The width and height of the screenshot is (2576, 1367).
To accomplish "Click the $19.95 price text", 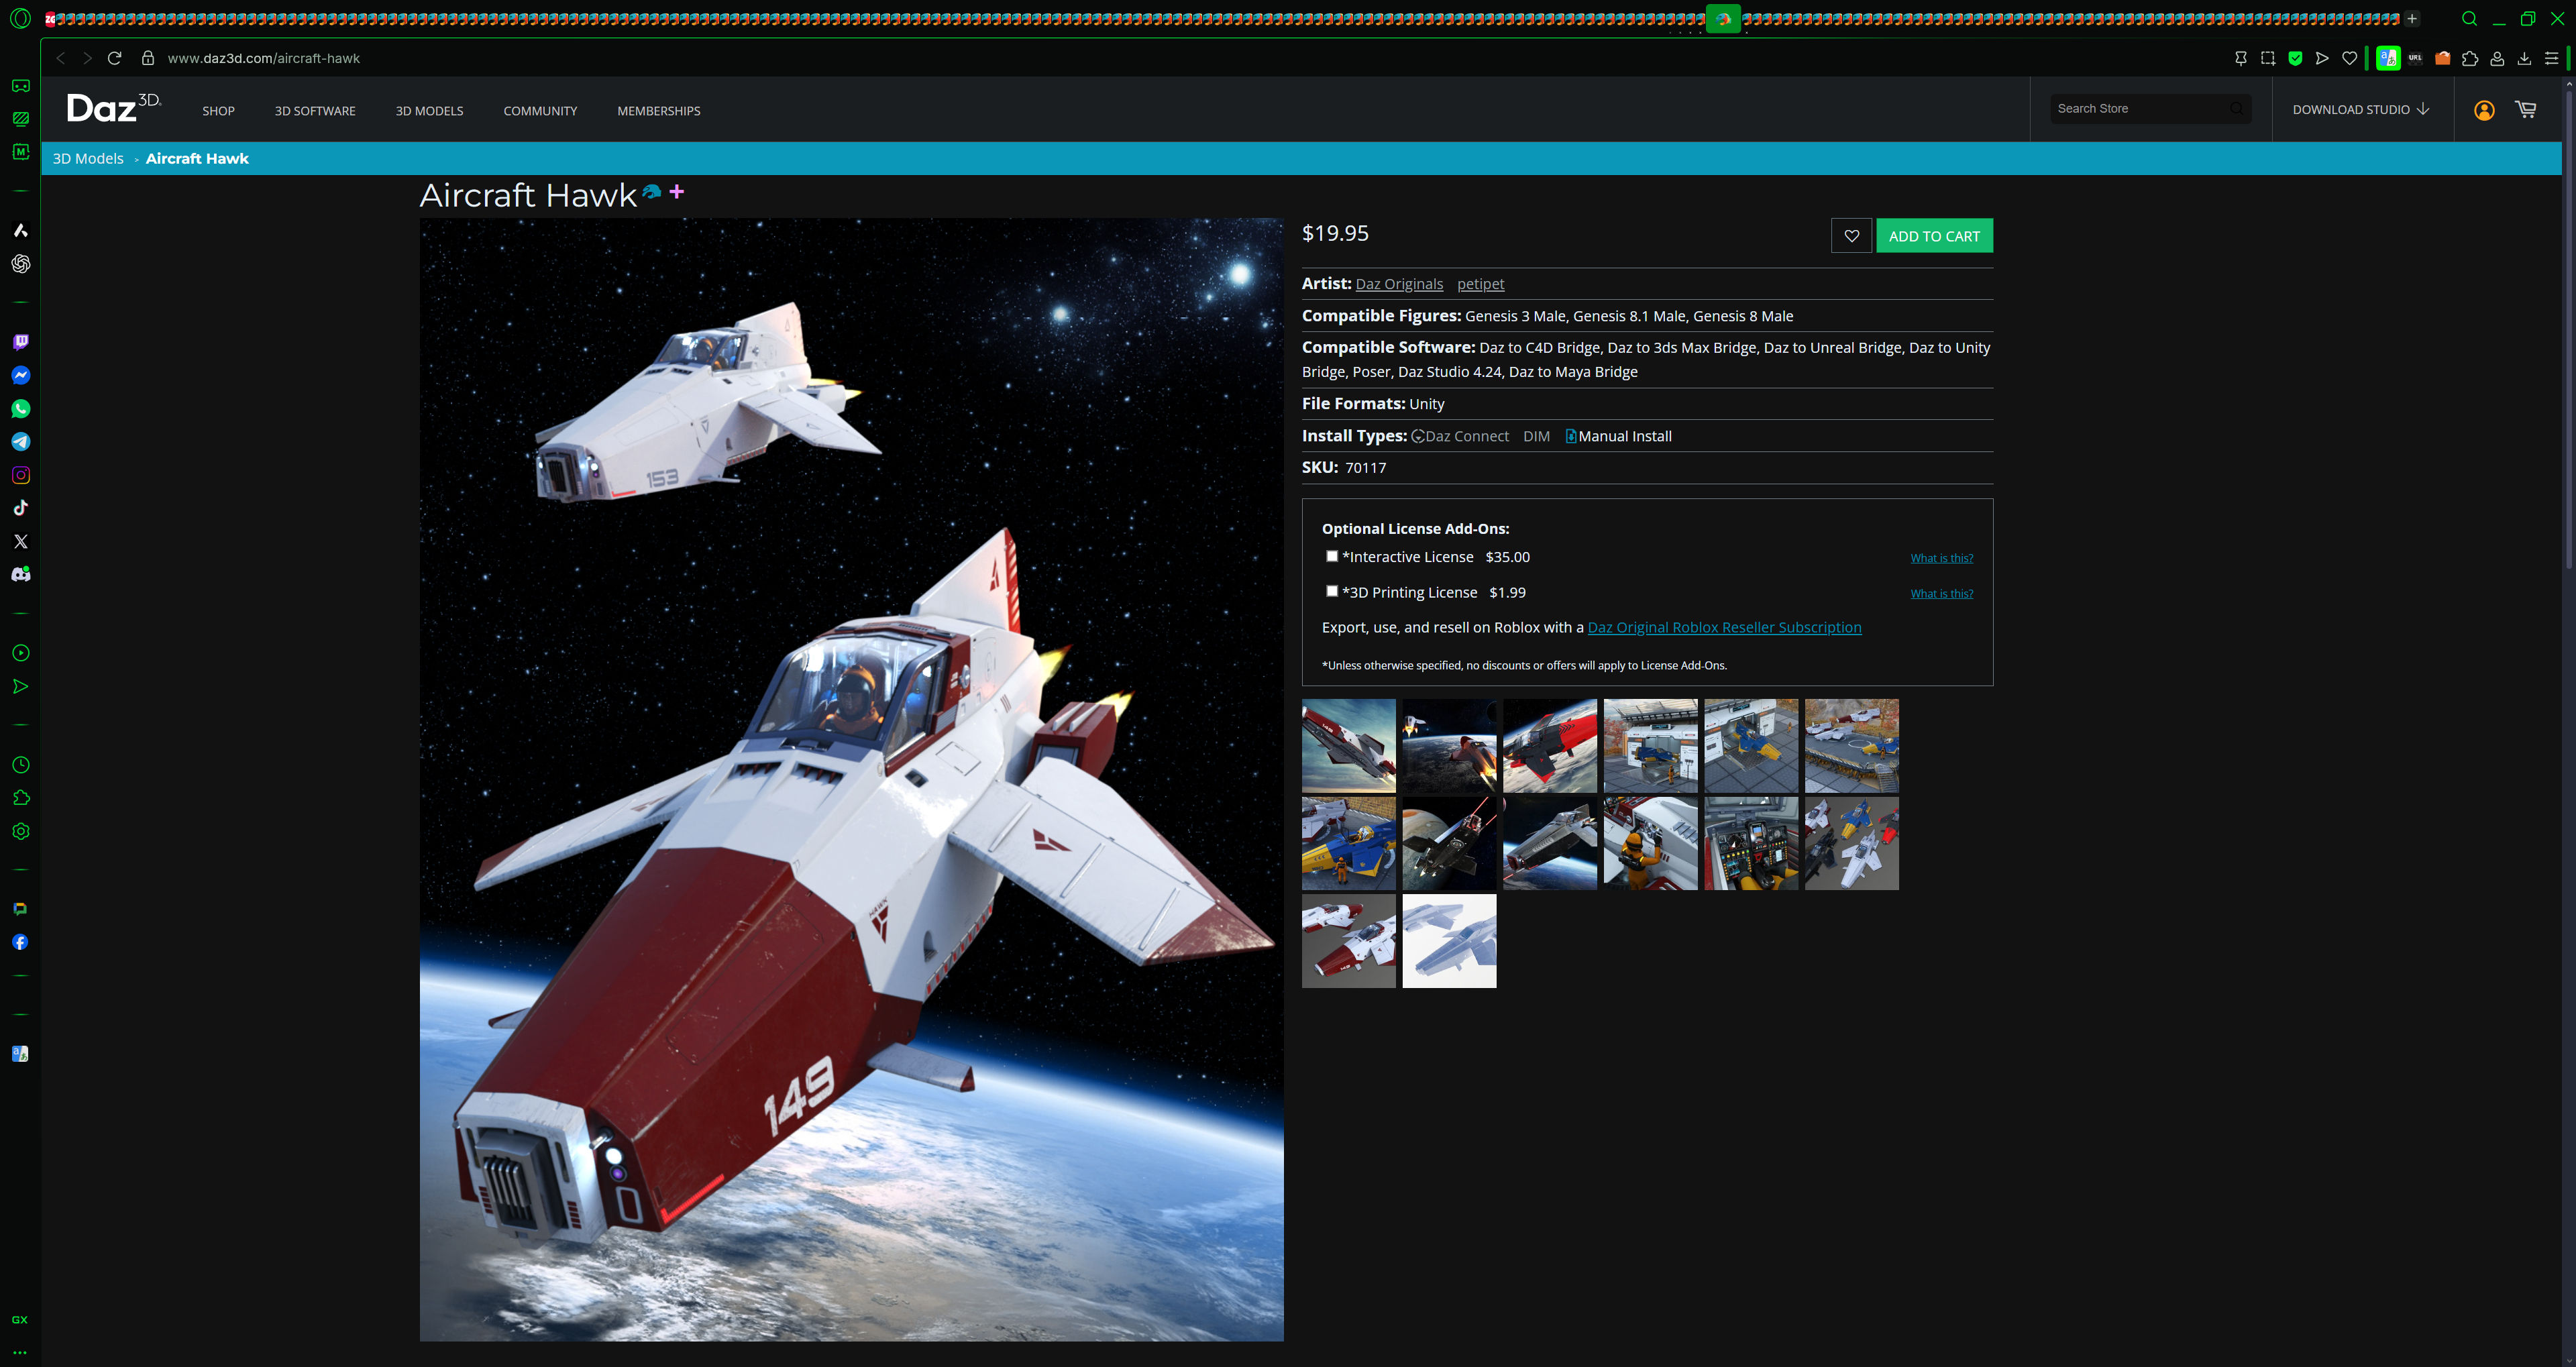I will [1335, 233].
